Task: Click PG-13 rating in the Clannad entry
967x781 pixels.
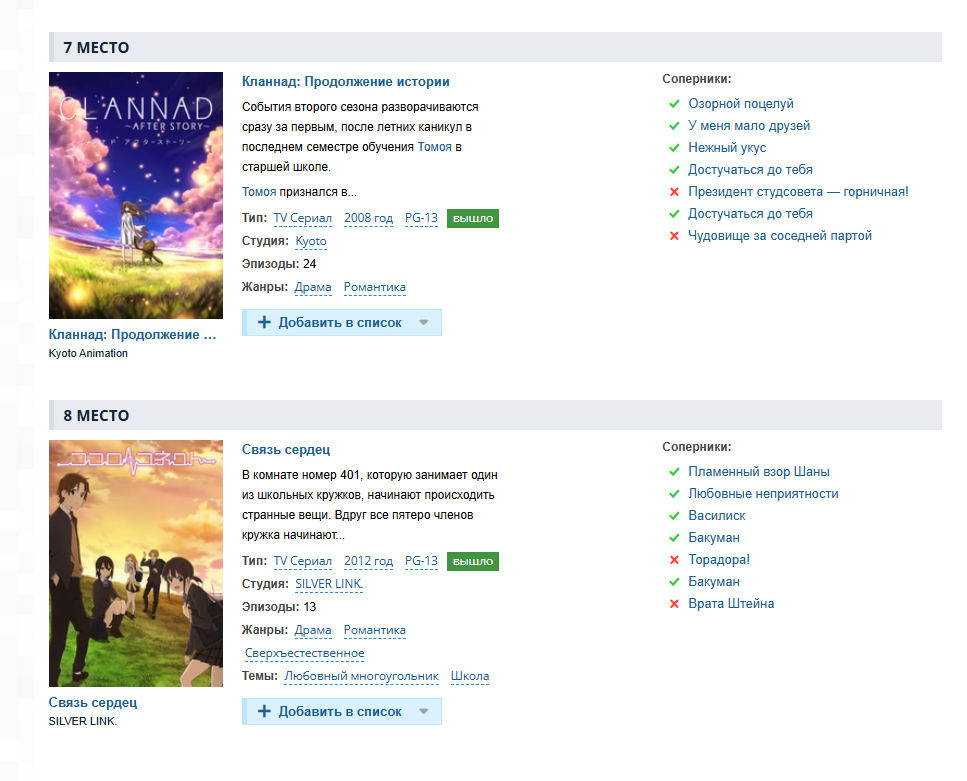Action: coord(421,218)
